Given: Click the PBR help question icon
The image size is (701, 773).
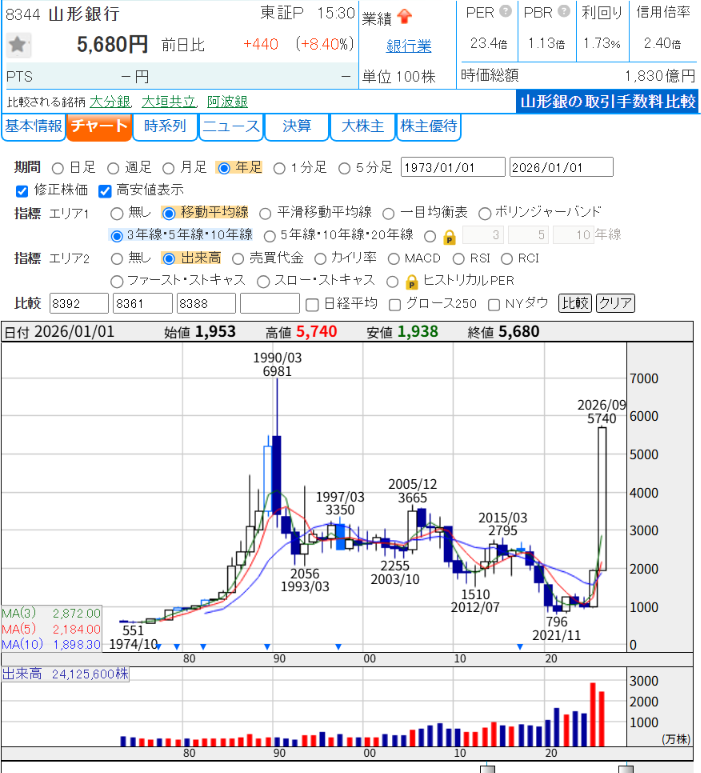Looking at the screenshot, I should (x=564, y=11).
